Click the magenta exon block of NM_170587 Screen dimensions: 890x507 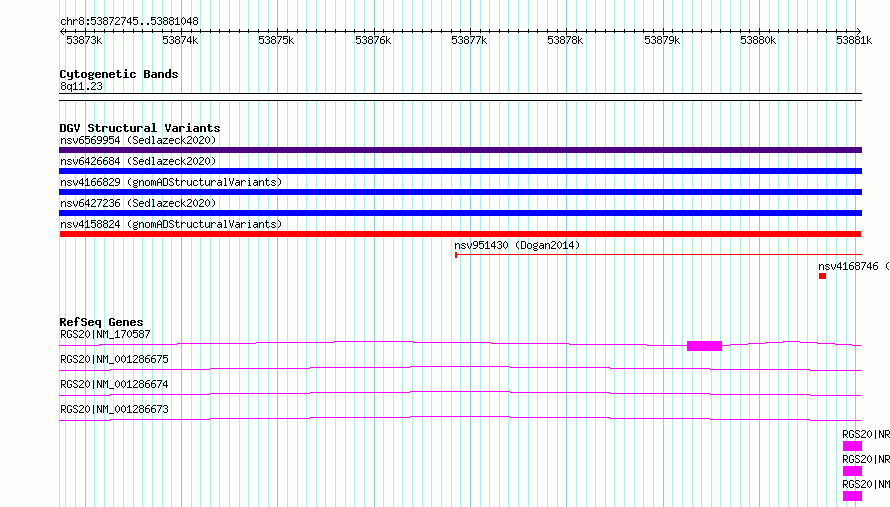pos(704,346)
